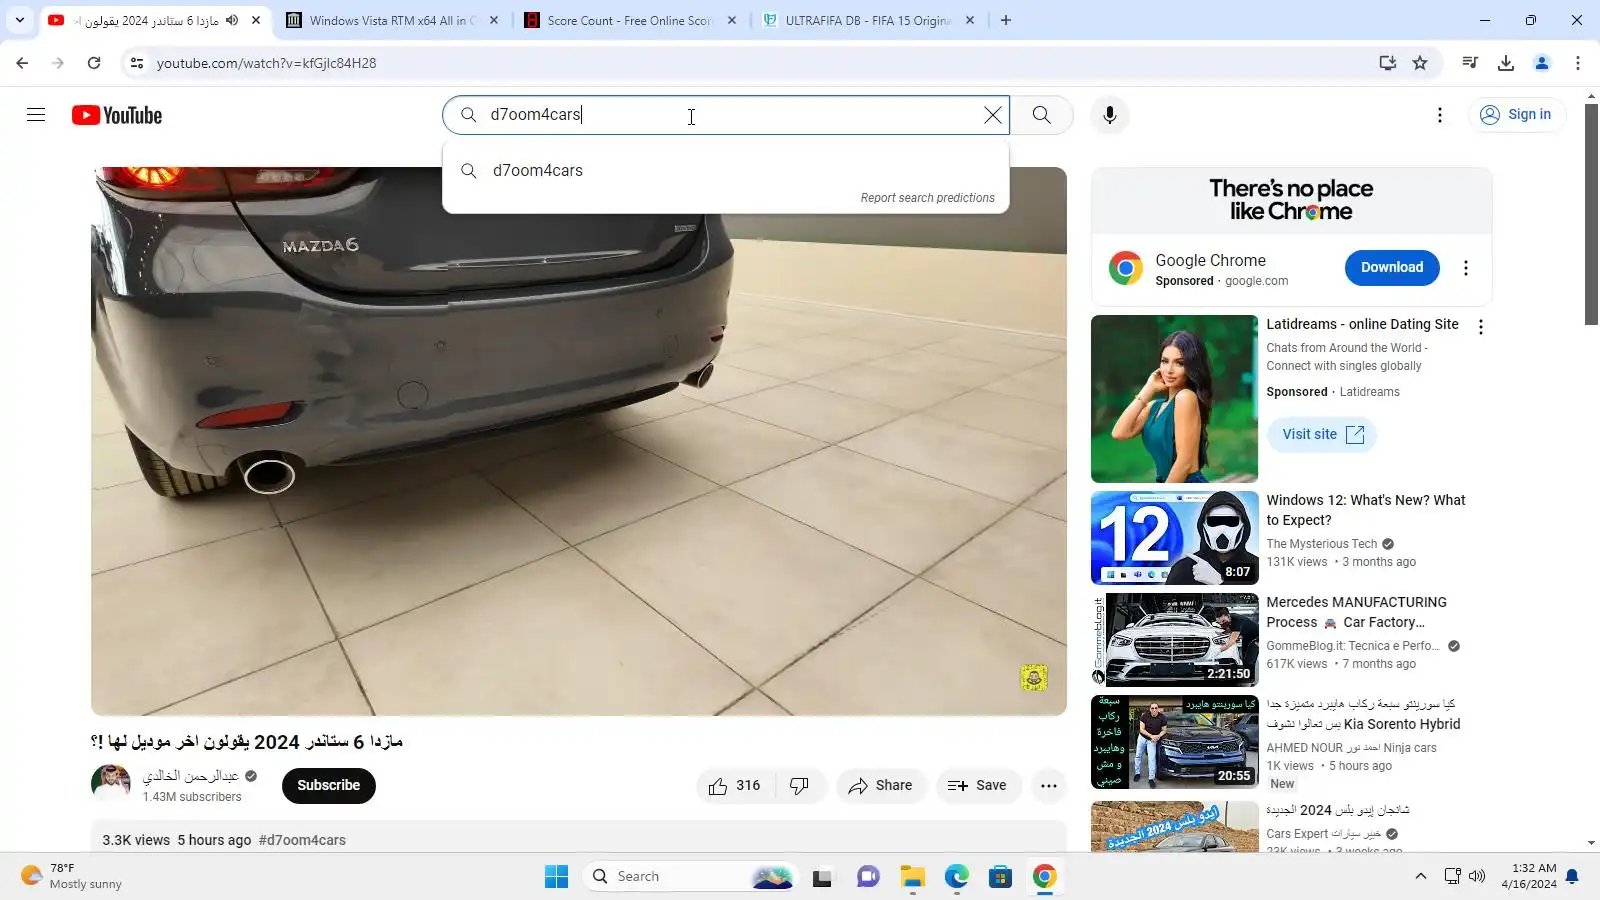Switch to Windows Vista RTM x64 tab

coord(392,20)
